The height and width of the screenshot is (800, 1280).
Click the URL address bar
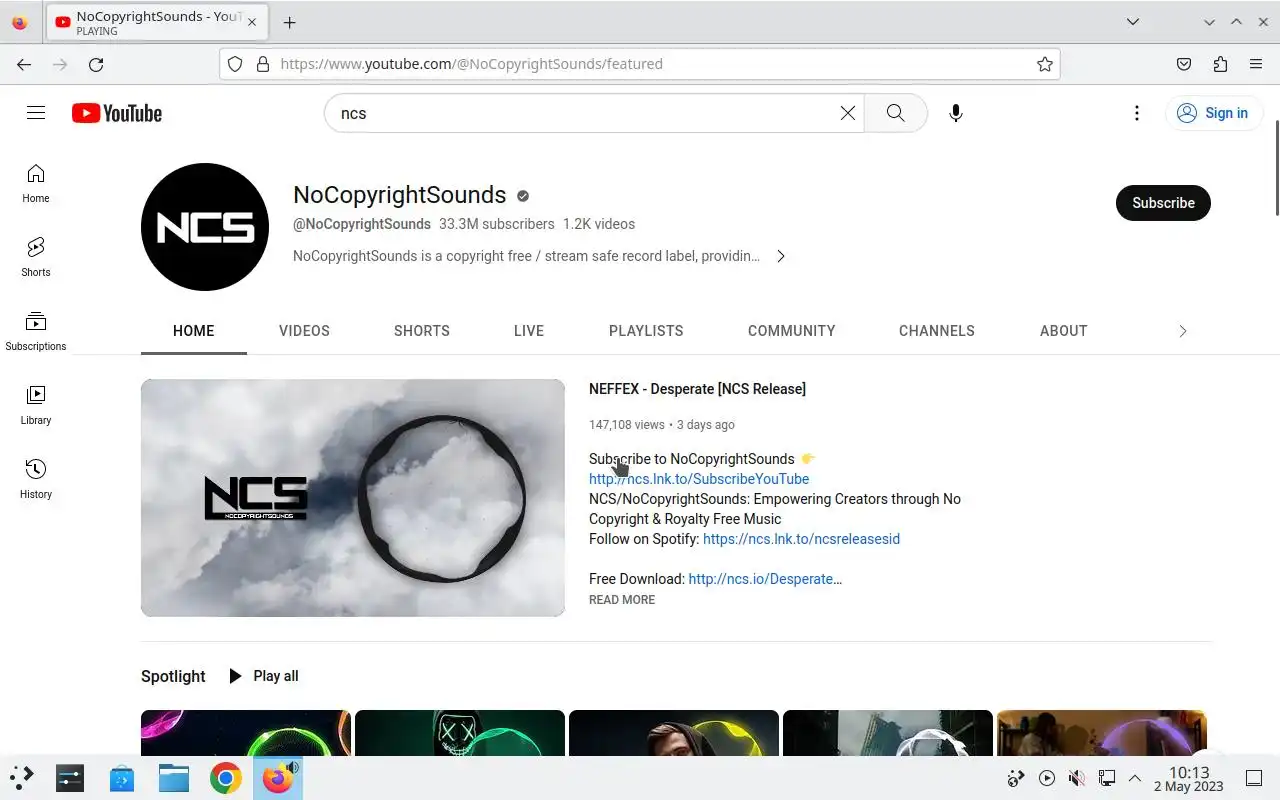(x=640, y=64)
